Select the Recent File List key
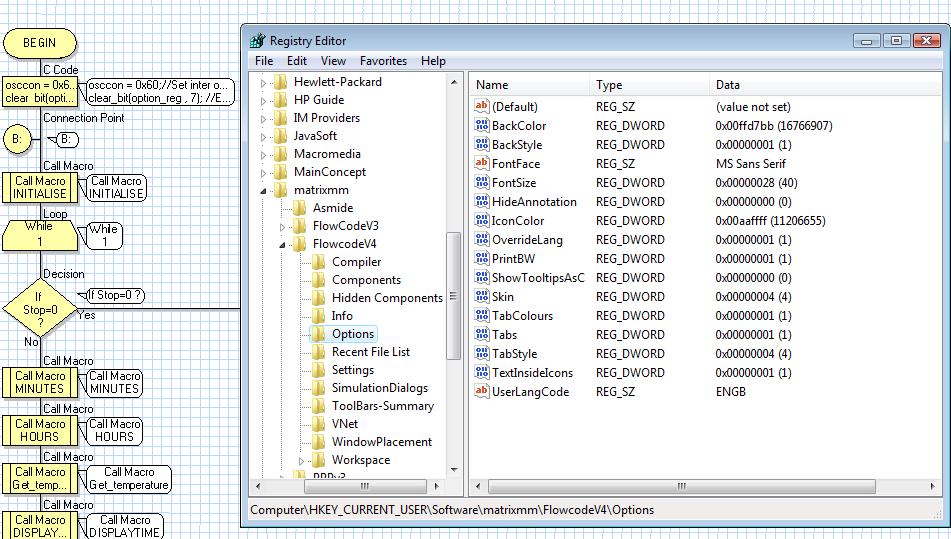The height and width of the screenshot is (539, 951). coord(371,352)
